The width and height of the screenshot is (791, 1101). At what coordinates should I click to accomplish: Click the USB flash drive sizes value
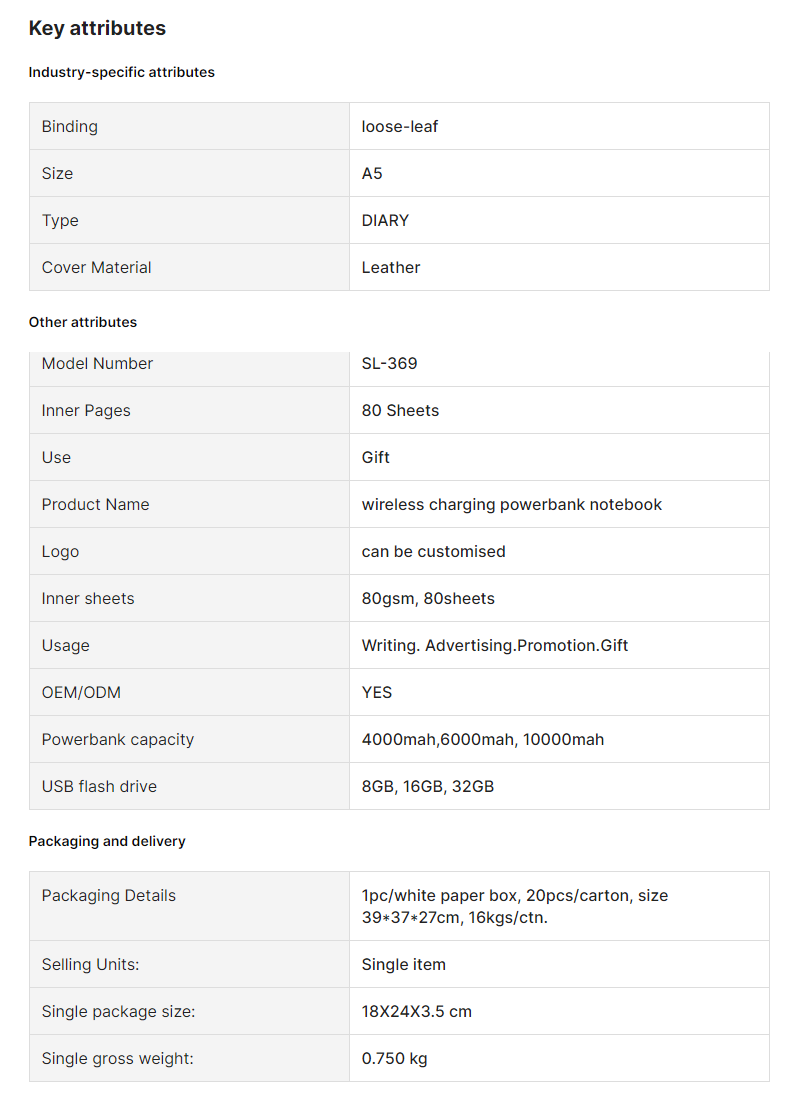click(x=427, y=787)
